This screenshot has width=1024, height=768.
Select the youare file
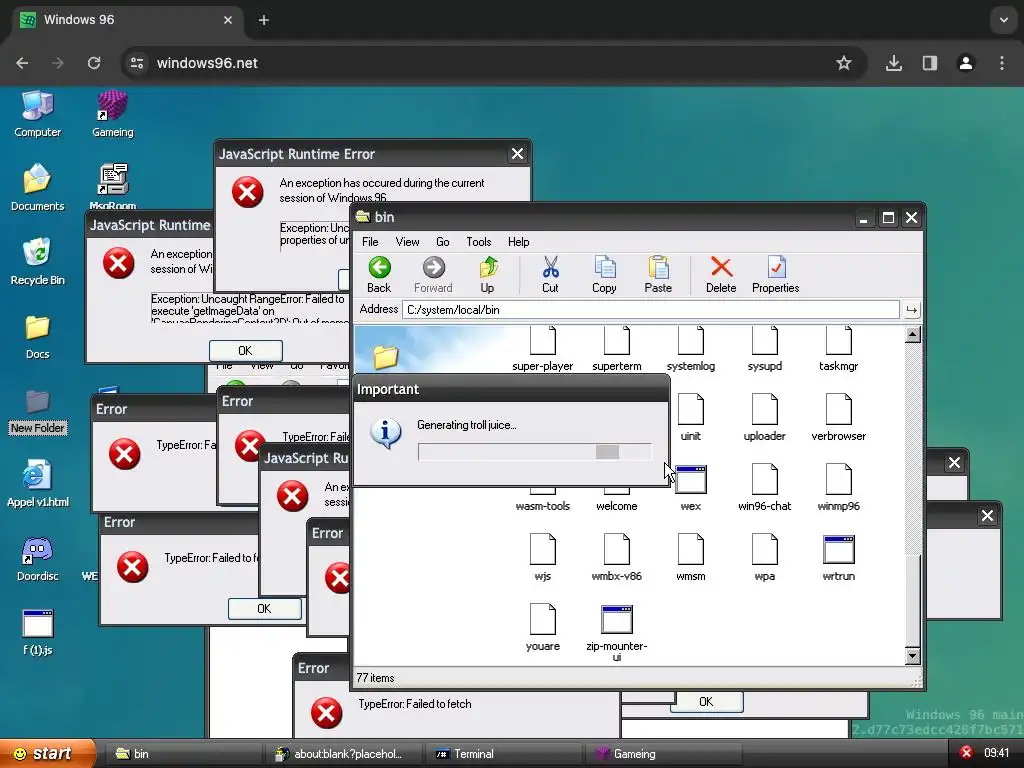click(x=543, y=628)
